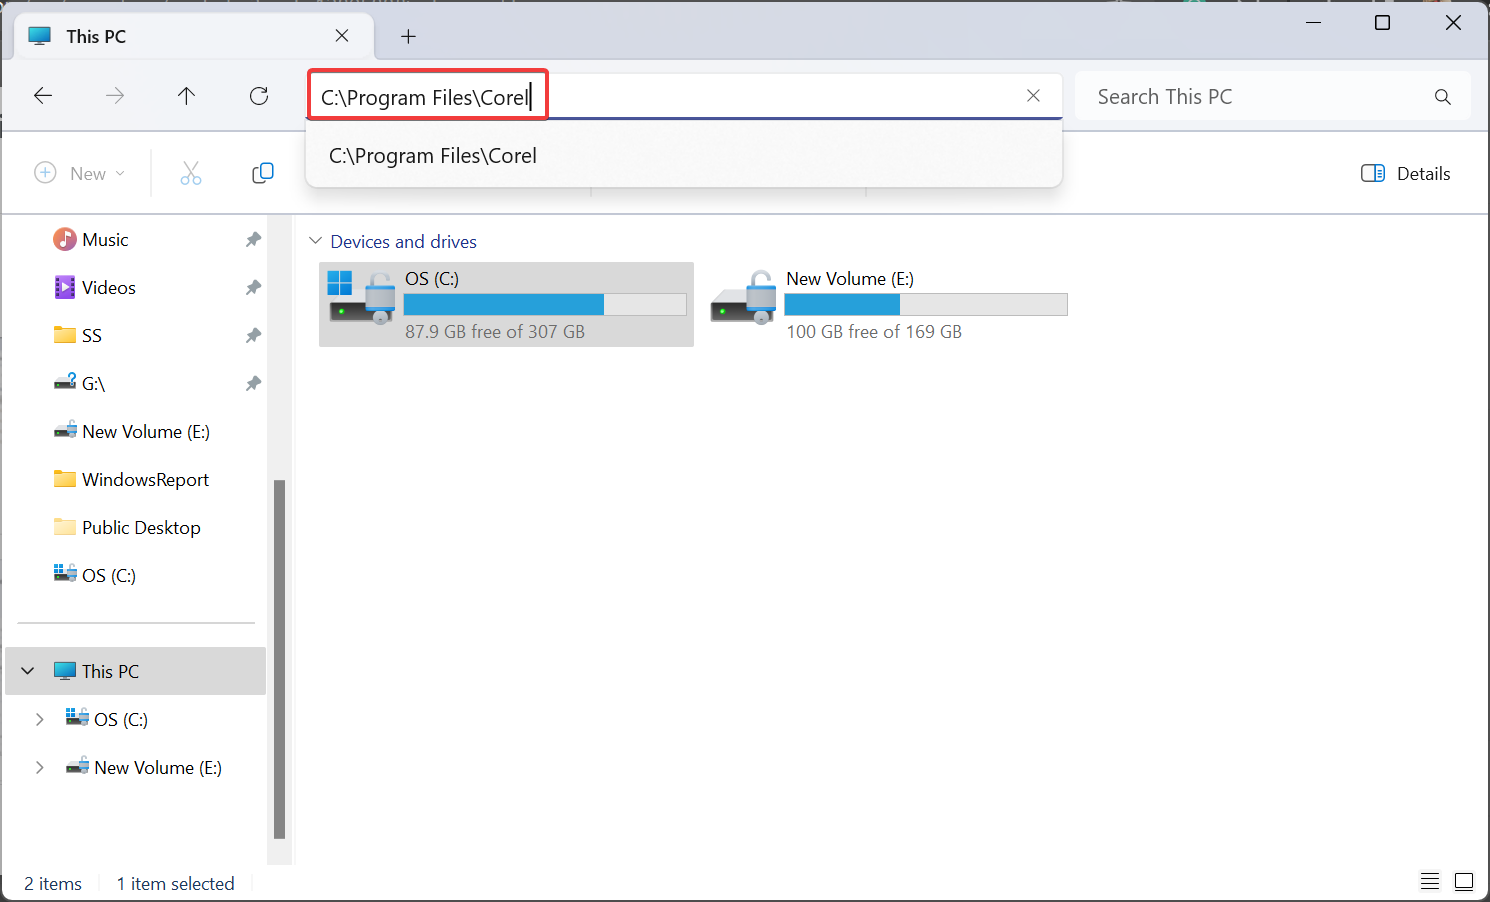Cut the selected item using scissors icon
Image resolution: width=1490 pixels, height=902 pixels.
click(191, 172)
